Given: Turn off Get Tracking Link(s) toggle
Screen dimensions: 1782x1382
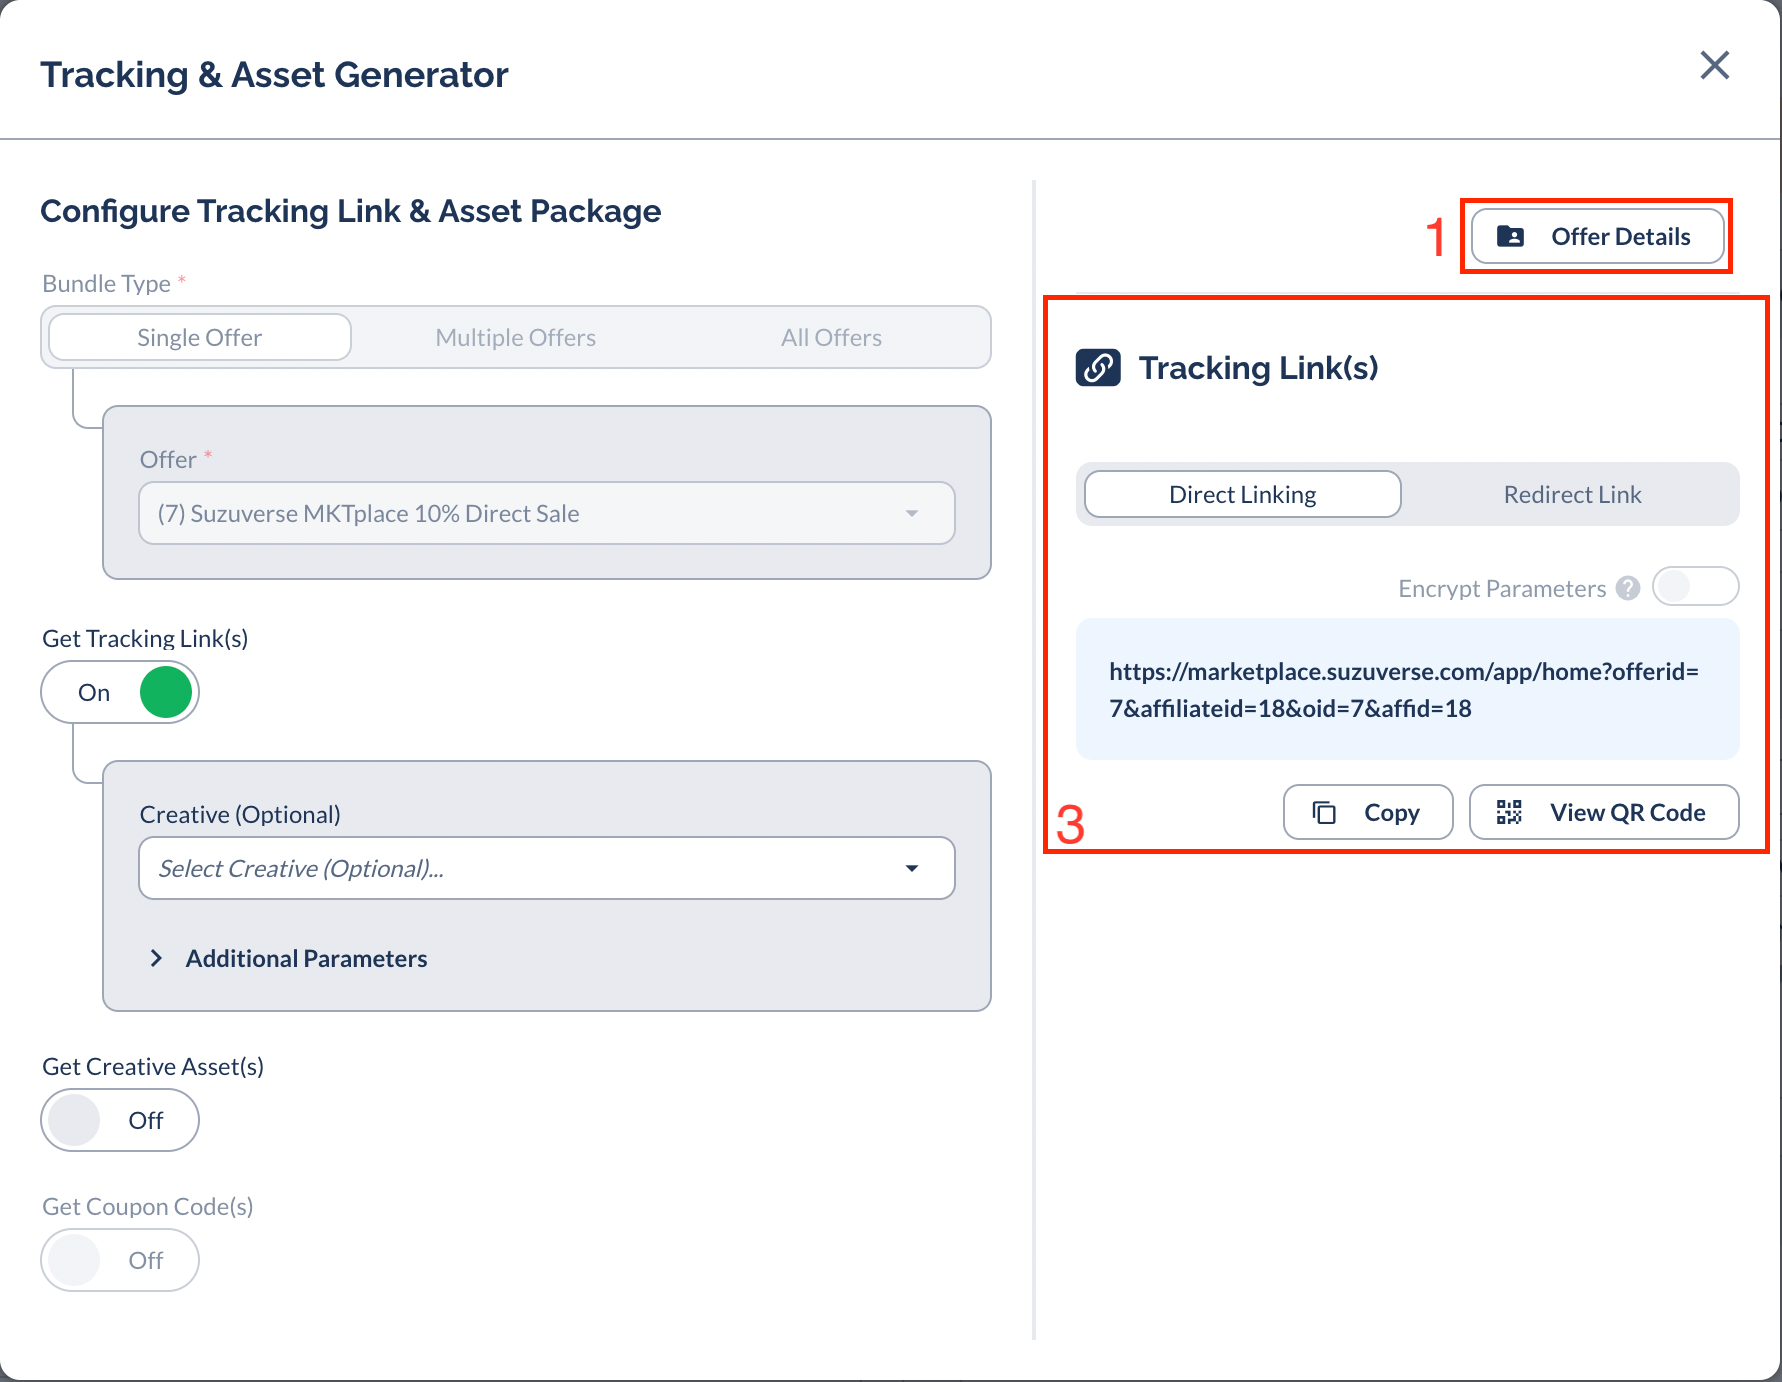Looking at the screenshot, I should click(120, 693).
